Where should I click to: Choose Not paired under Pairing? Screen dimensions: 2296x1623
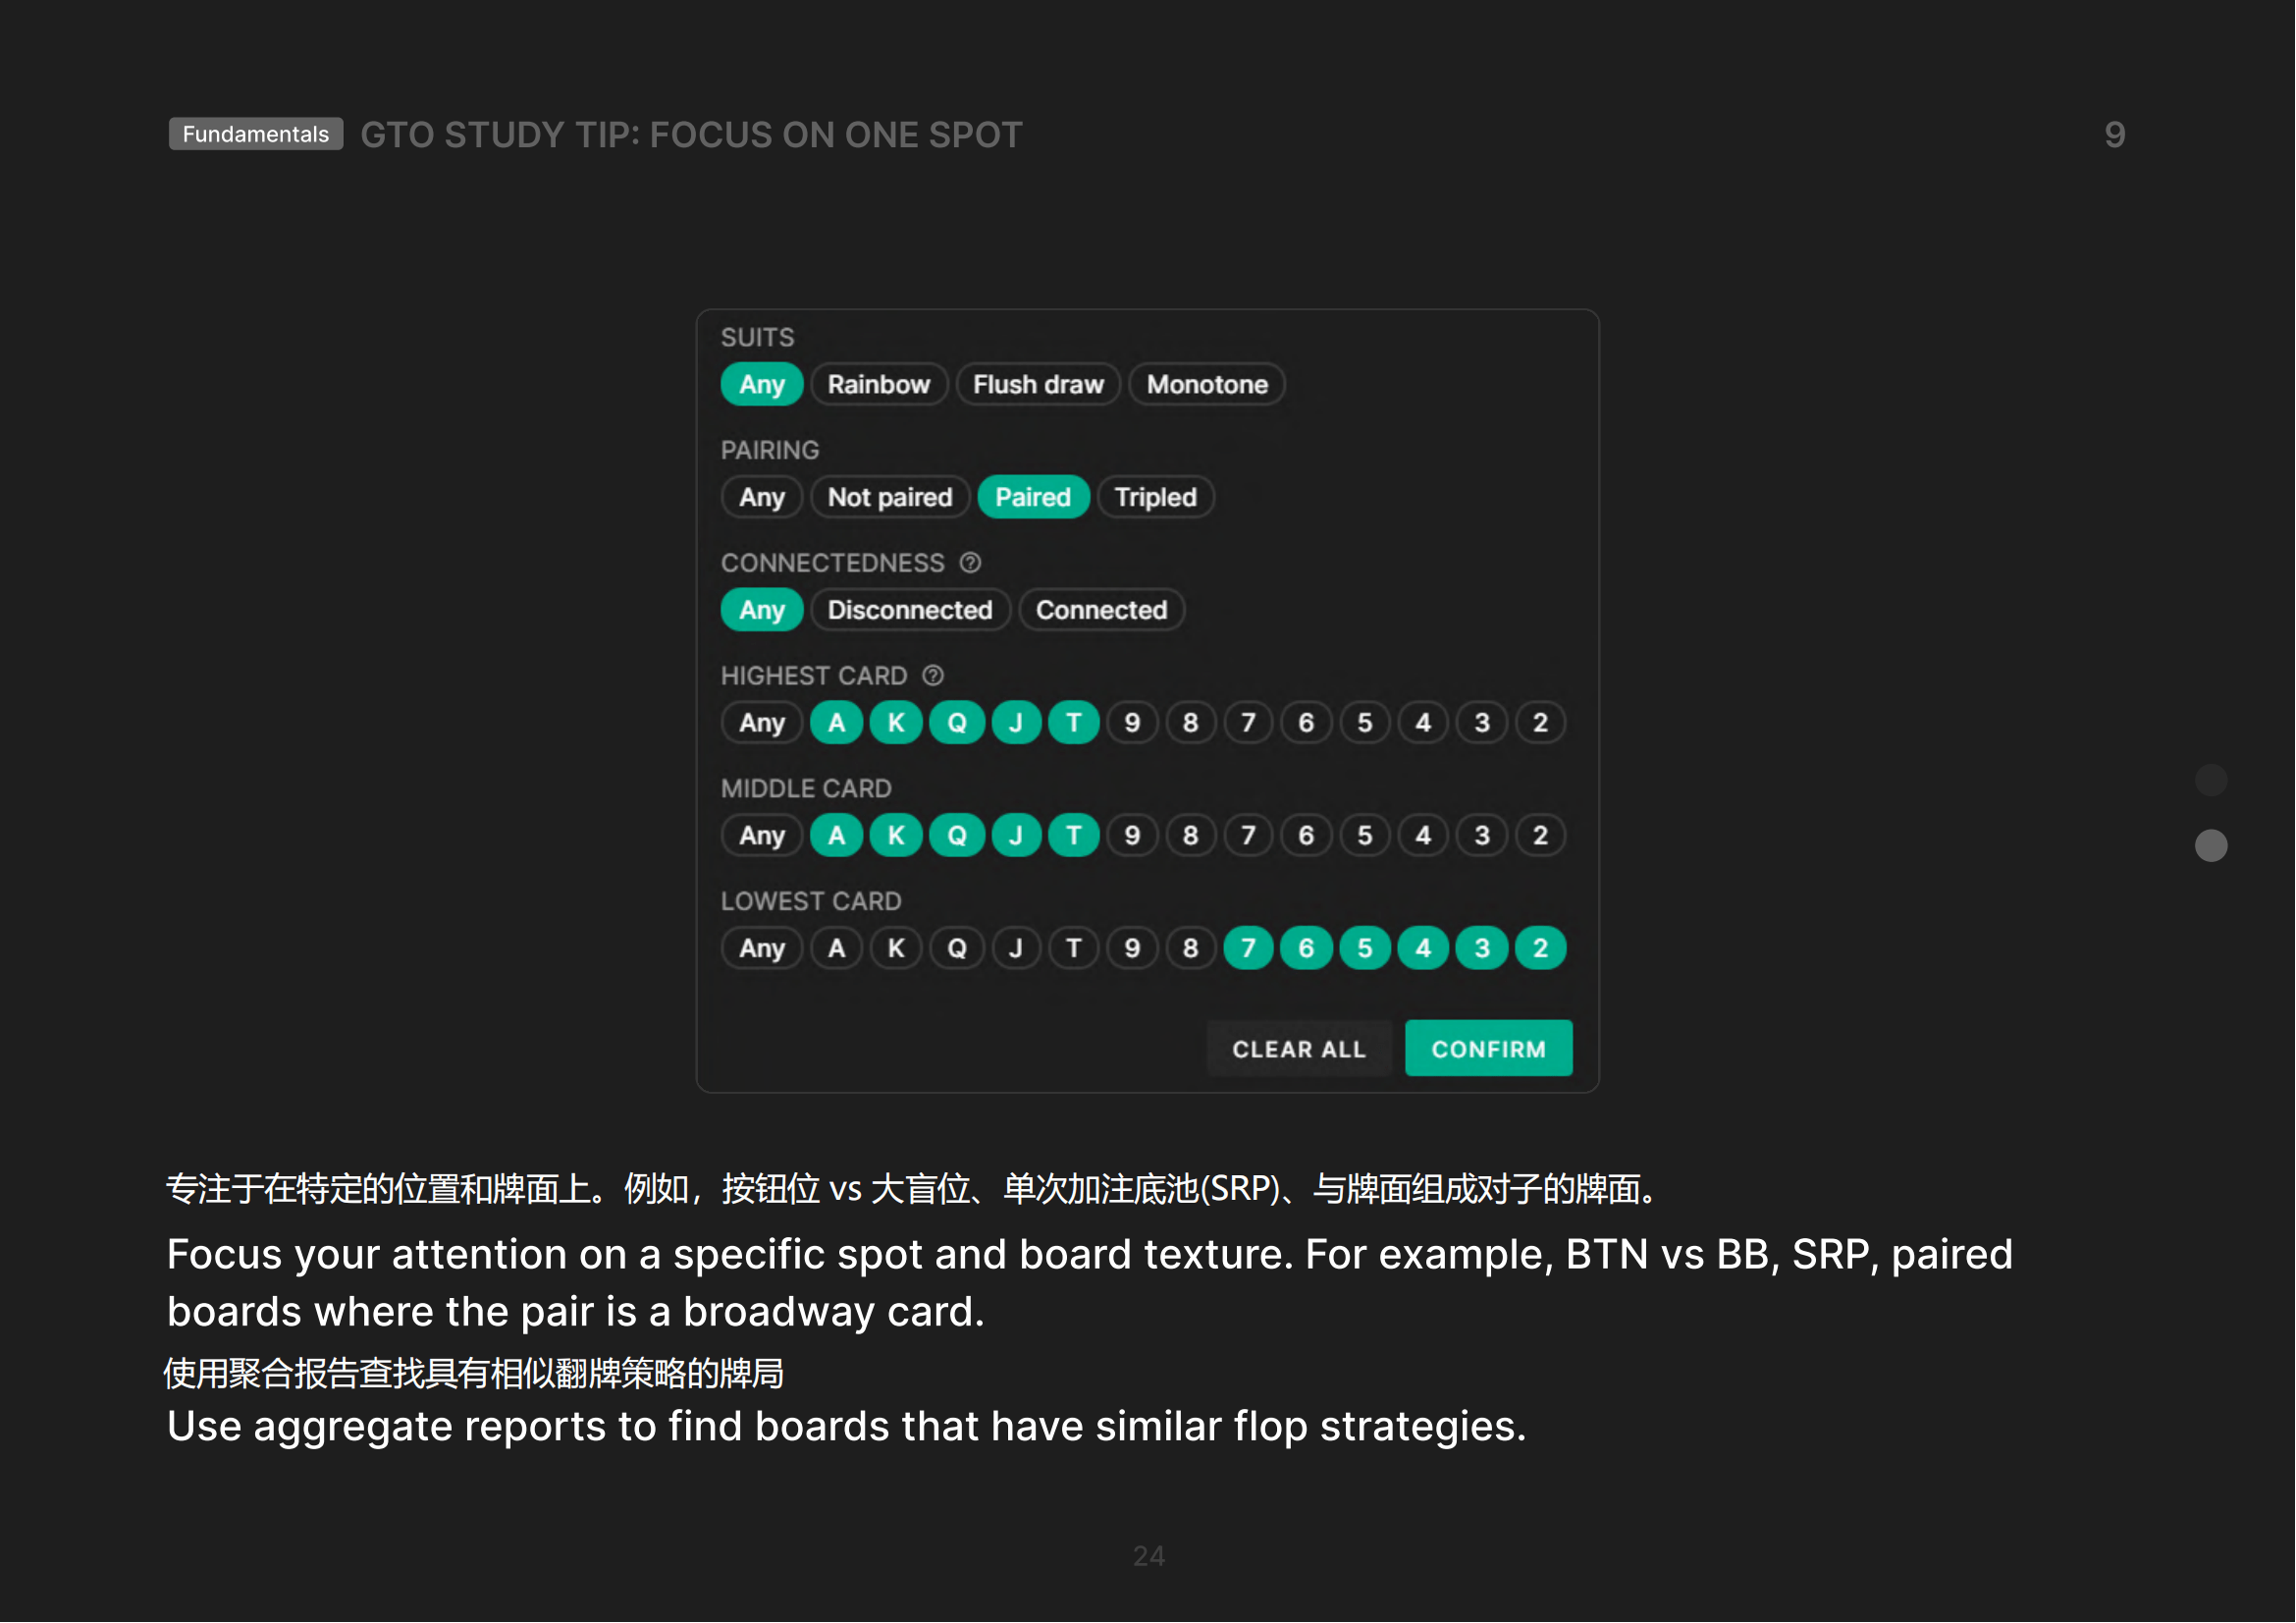[x=889, y=497]
